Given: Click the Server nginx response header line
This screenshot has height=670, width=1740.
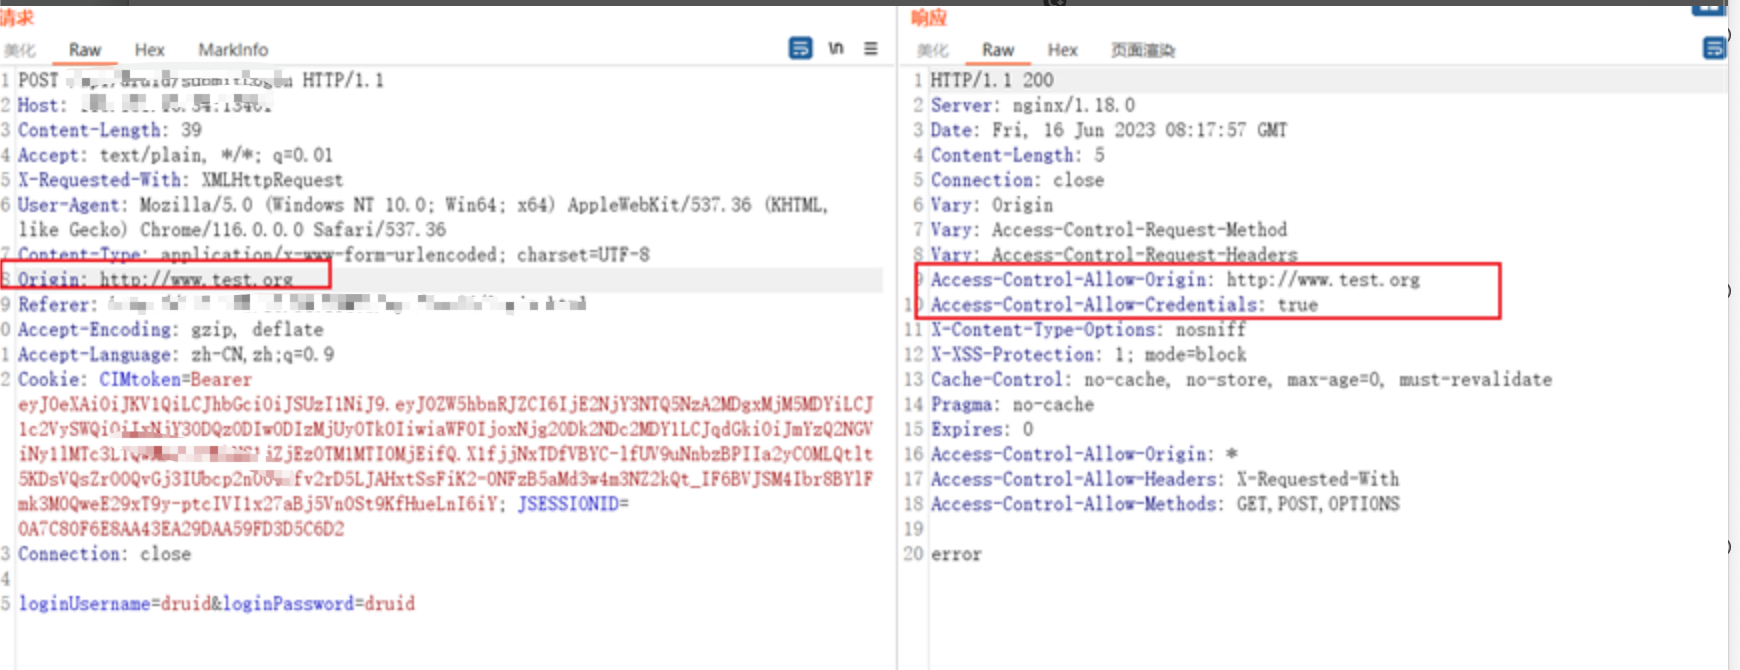Looking at the screenshot, I should (x=1032, y=105).
